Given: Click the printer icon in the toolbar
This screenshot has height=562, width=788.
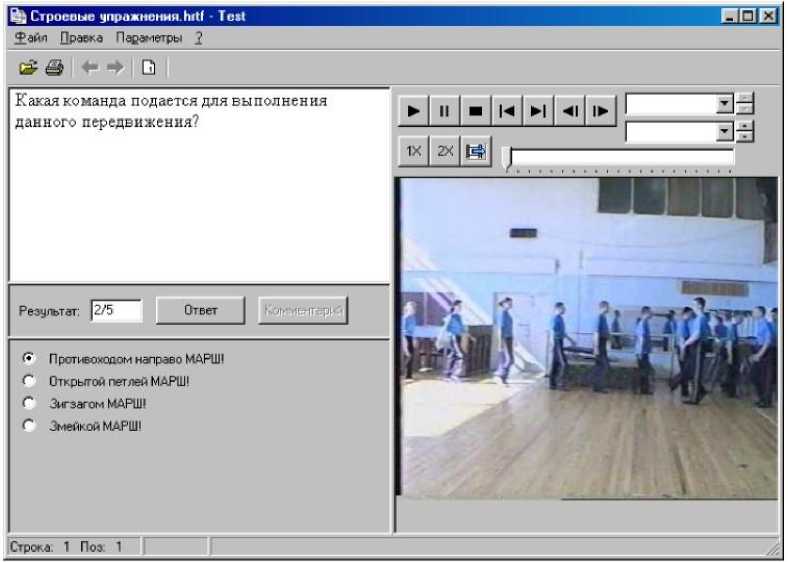Looking at the screenshot, I should tap(54, 67).
